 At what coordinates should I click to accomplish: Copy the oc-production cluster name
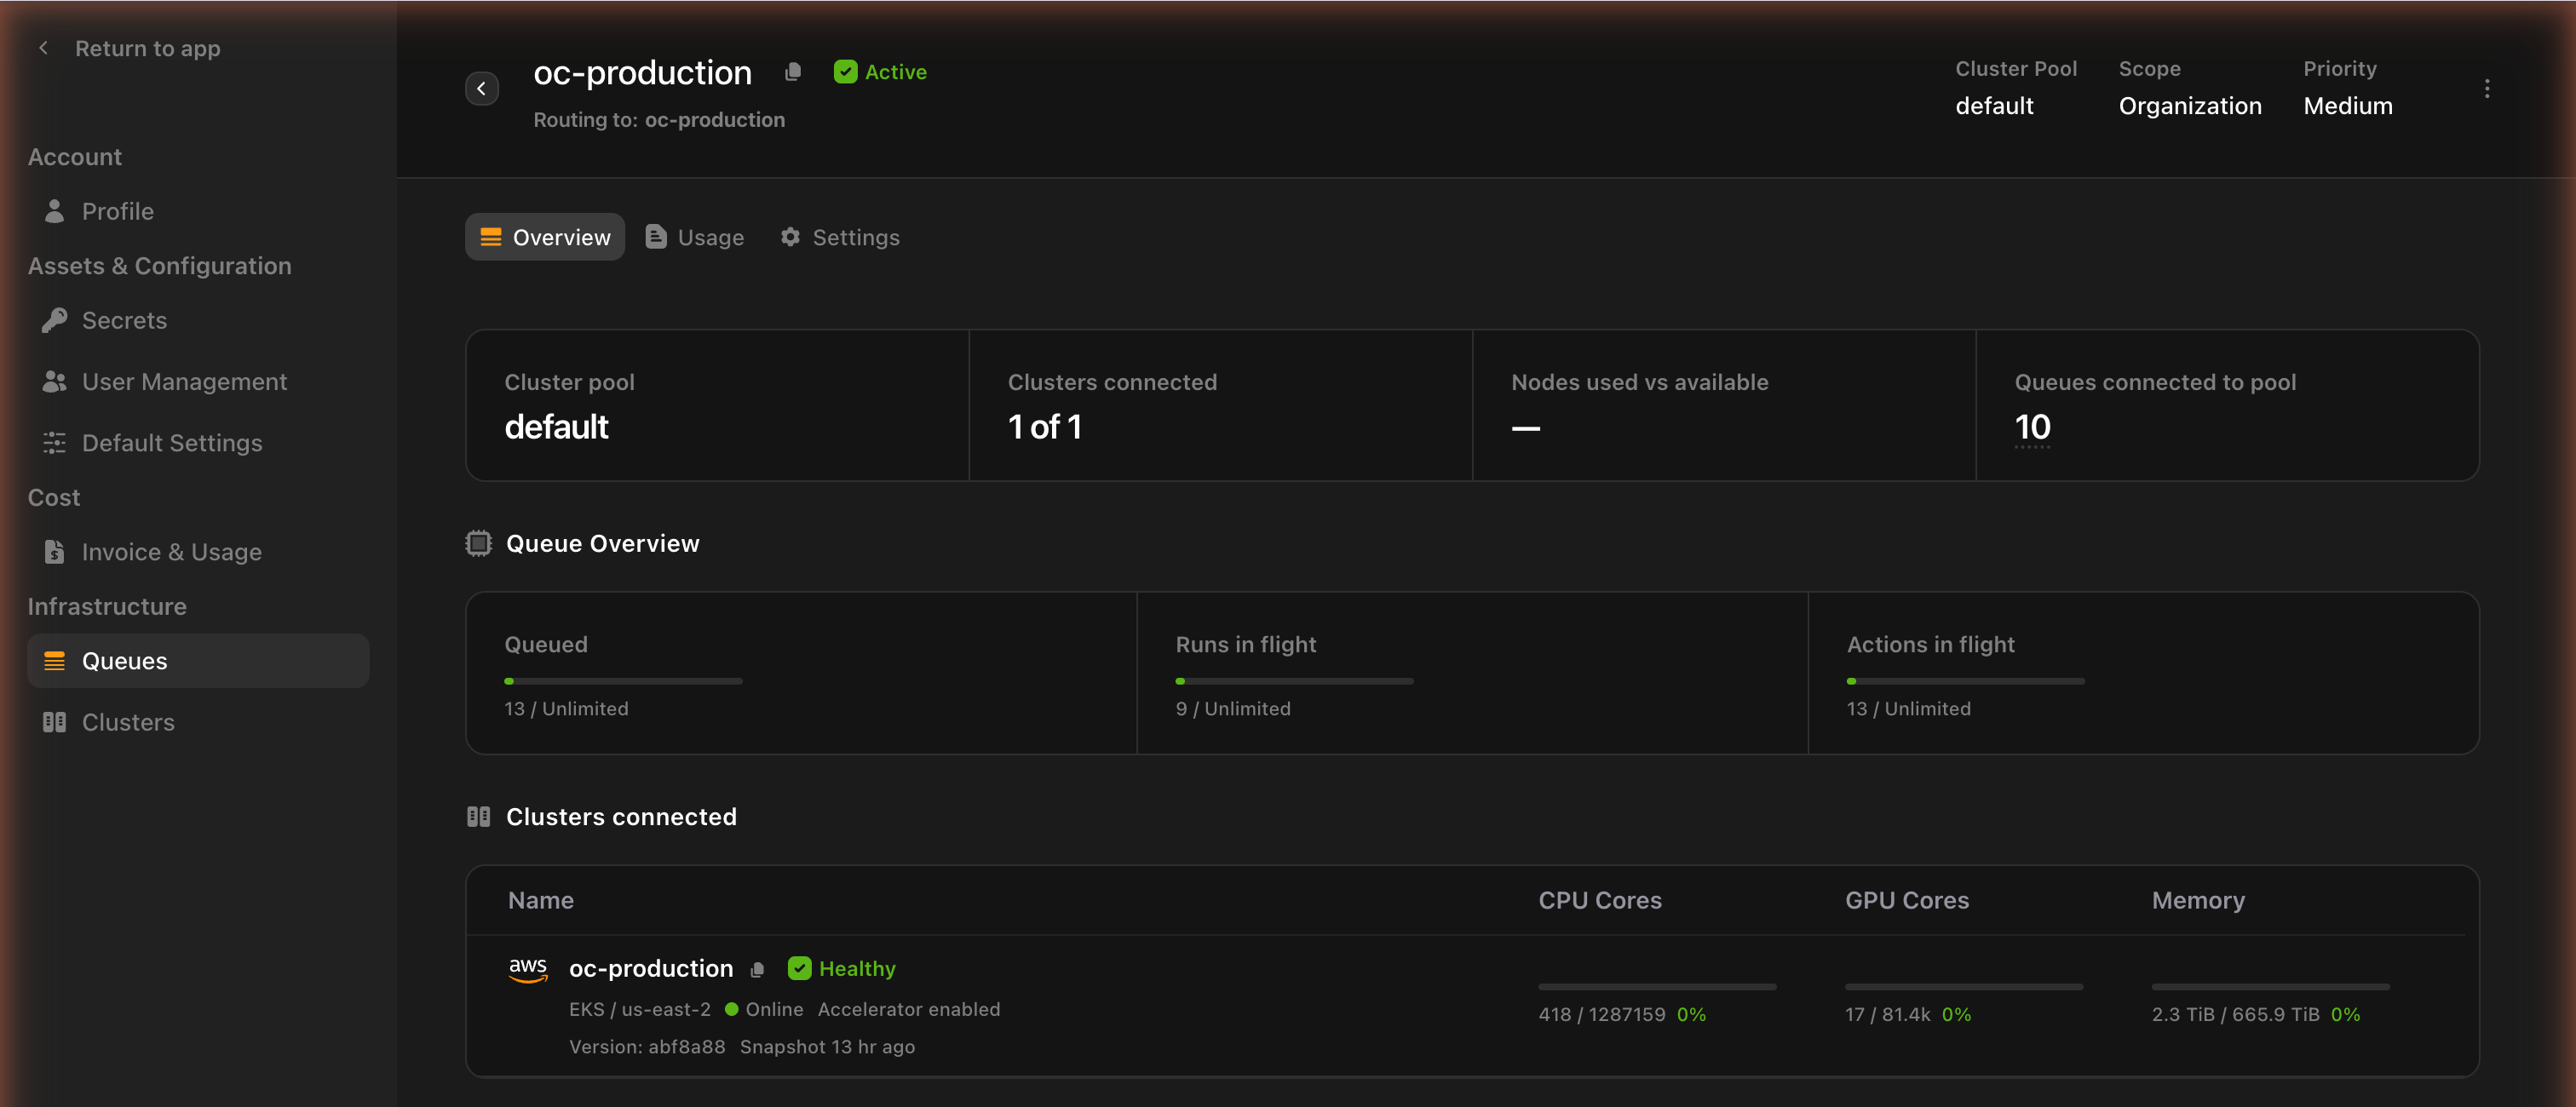[757, 969]
